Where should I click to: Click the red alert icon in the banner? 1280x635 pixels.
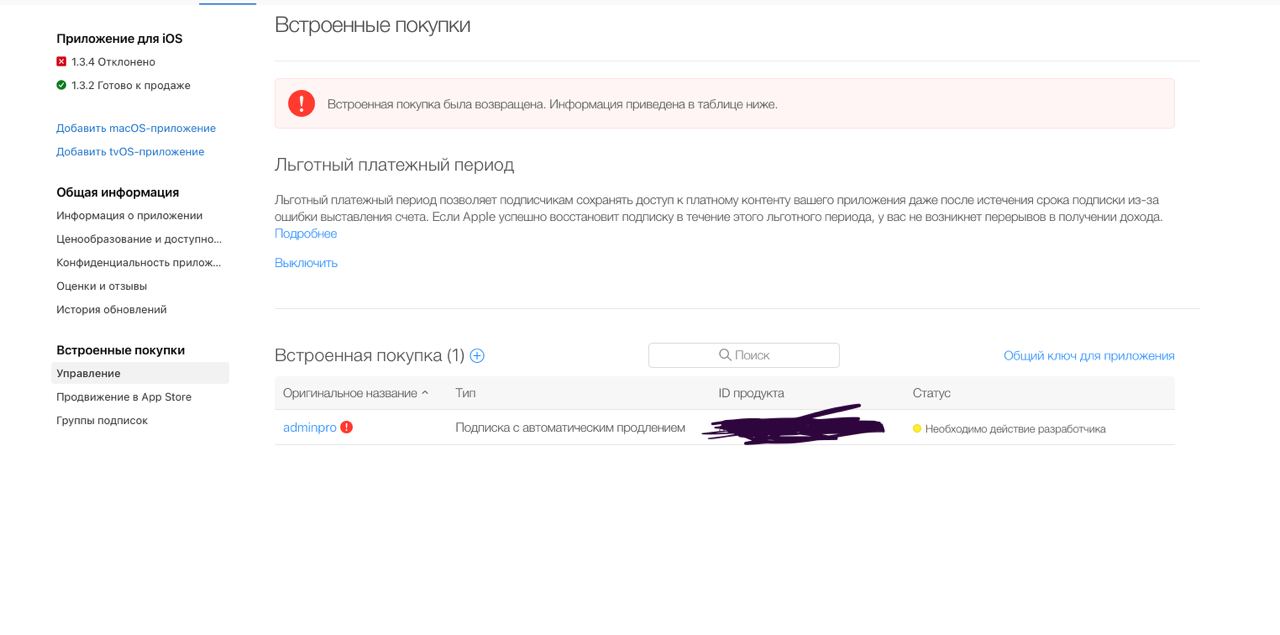[x=301, y=103]
